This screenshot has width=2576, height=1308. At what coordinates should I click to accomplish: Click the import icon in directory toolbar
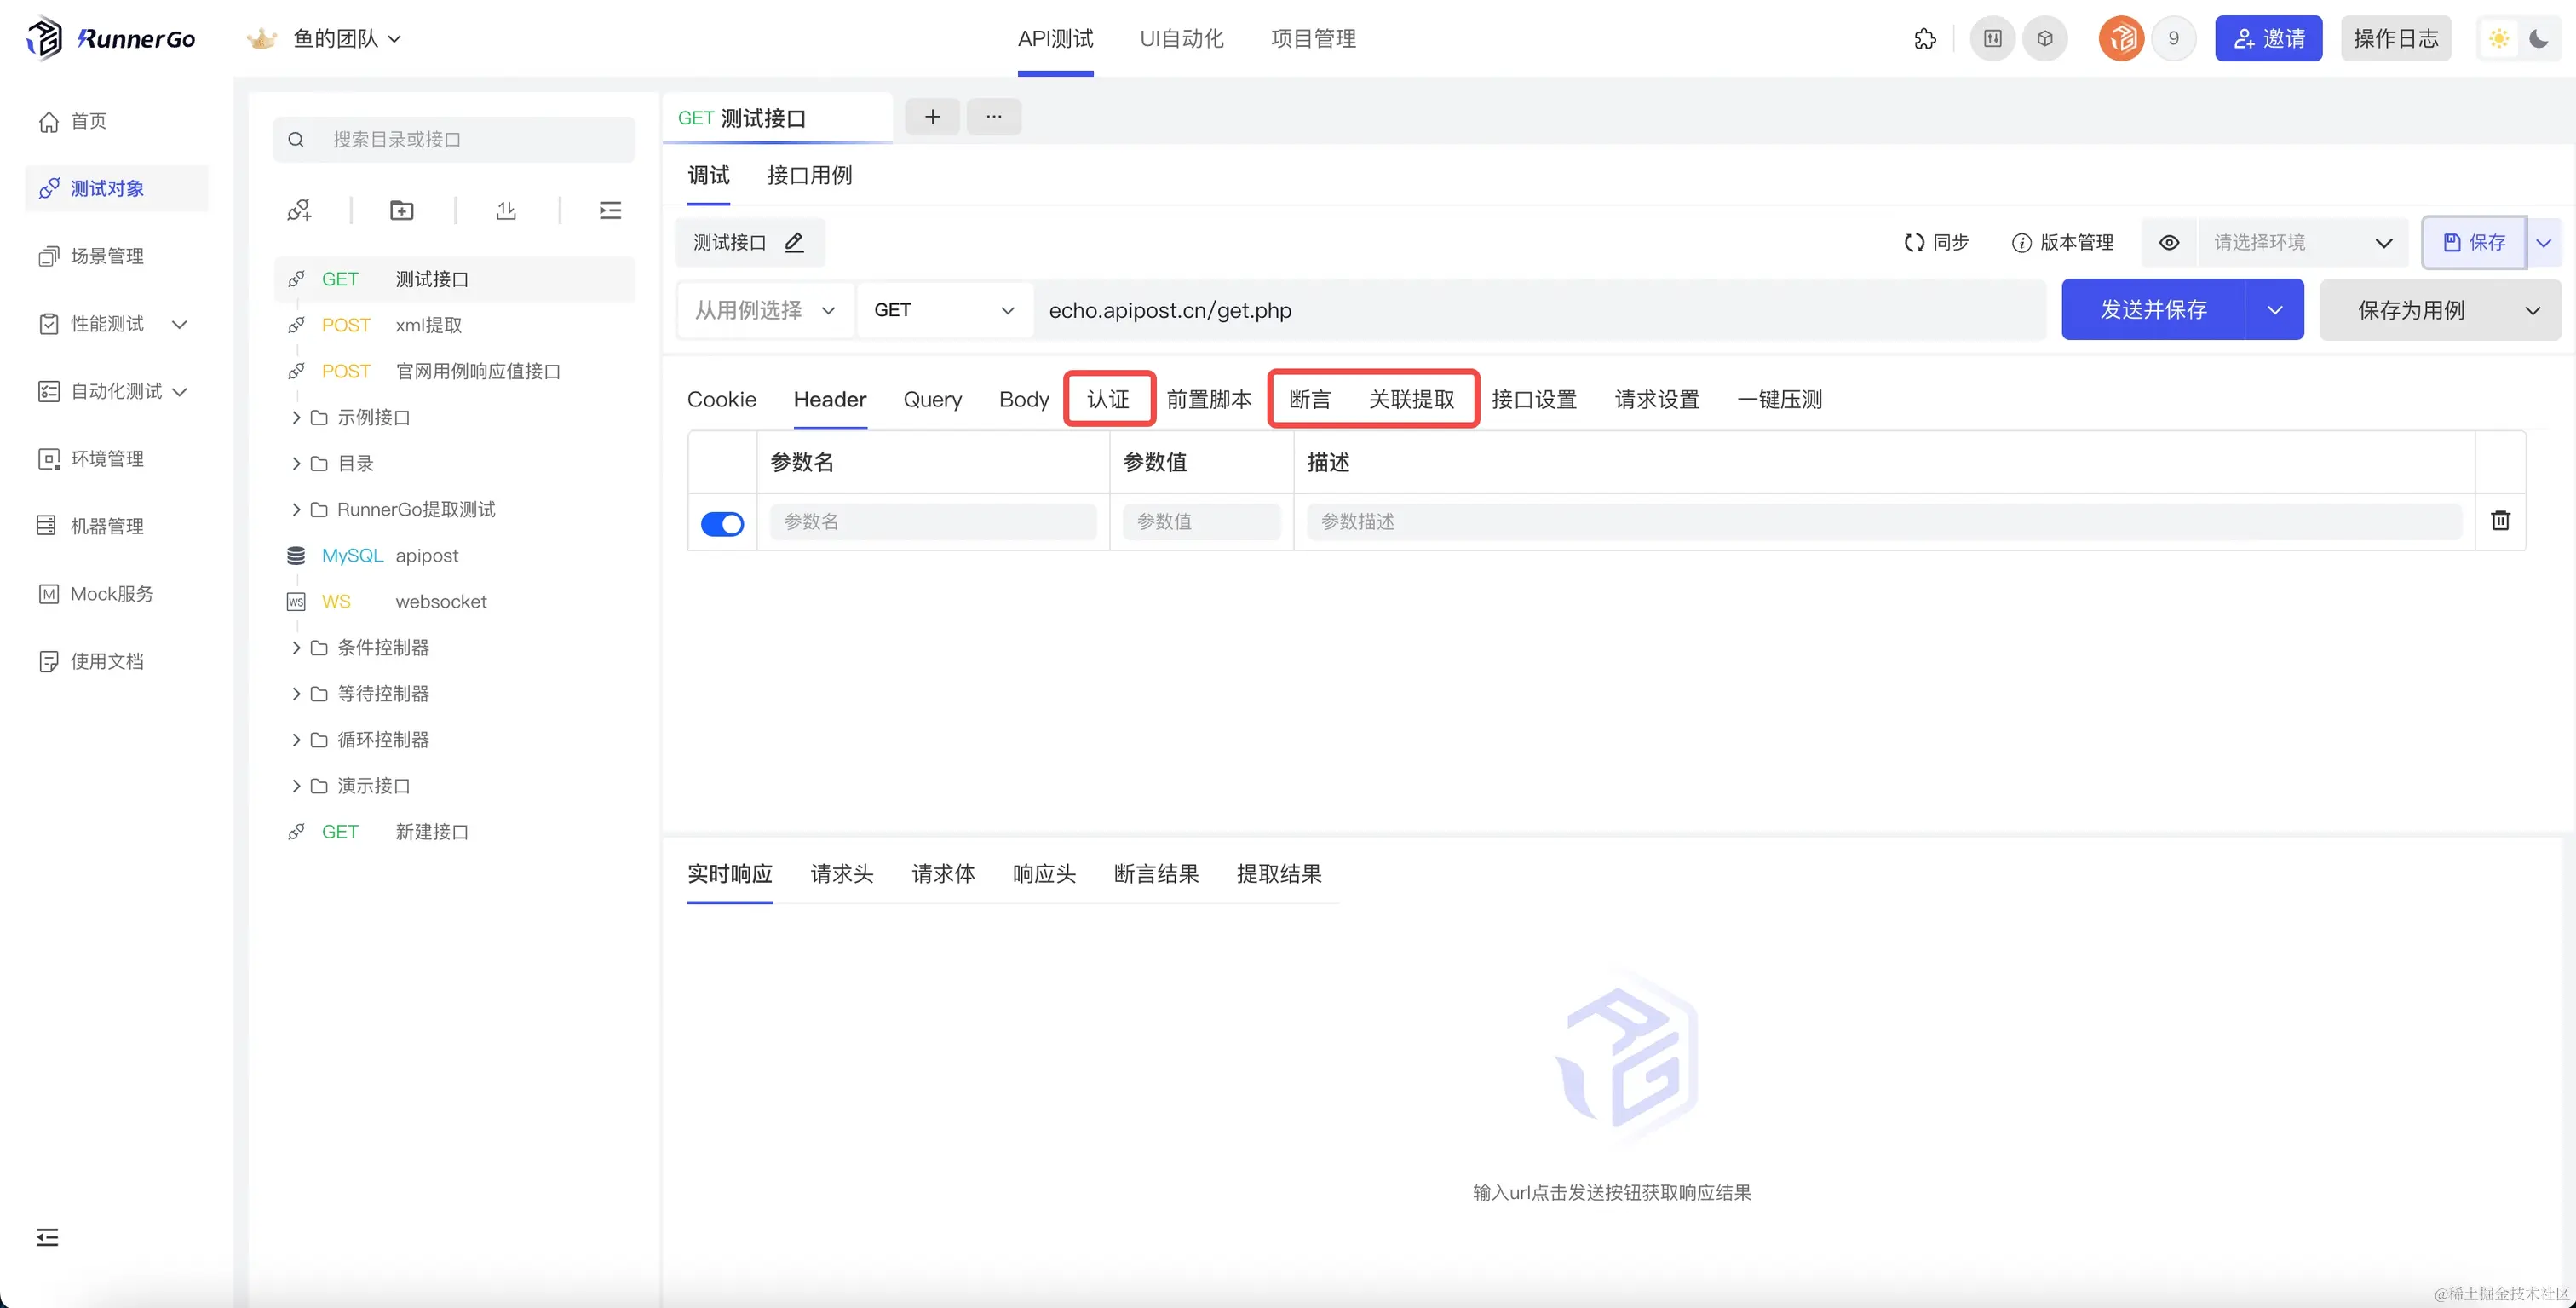click(506, 210)
